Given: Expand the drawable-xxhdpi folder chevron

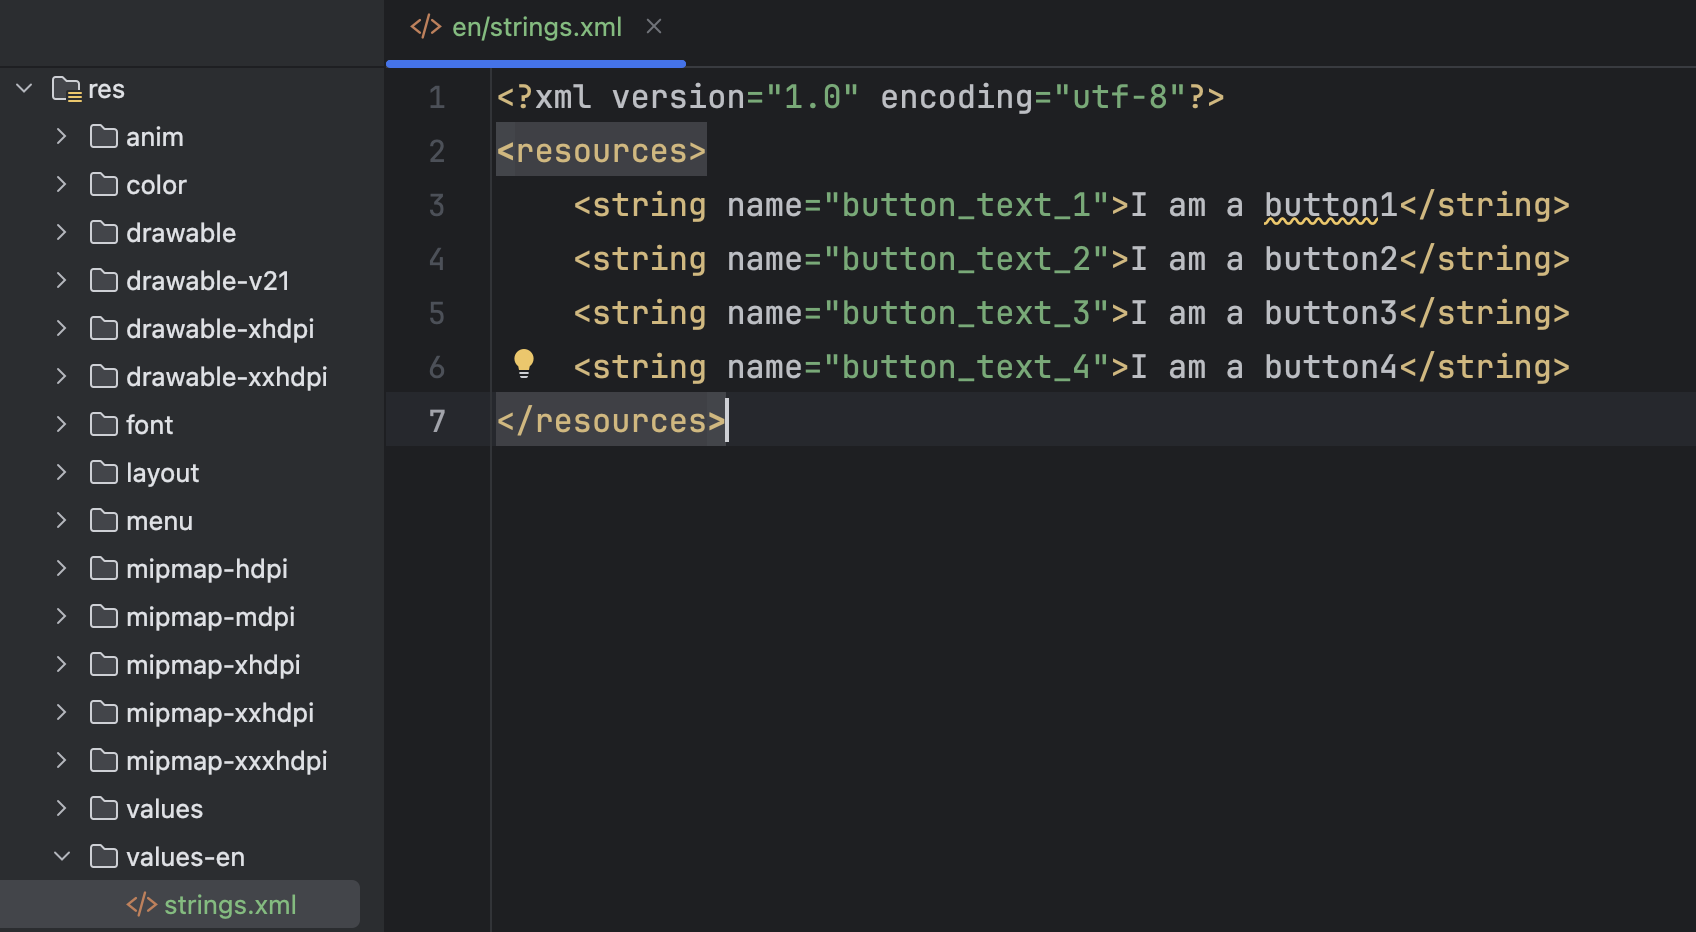Looking at the screenshot, I should tap(62, 376).
